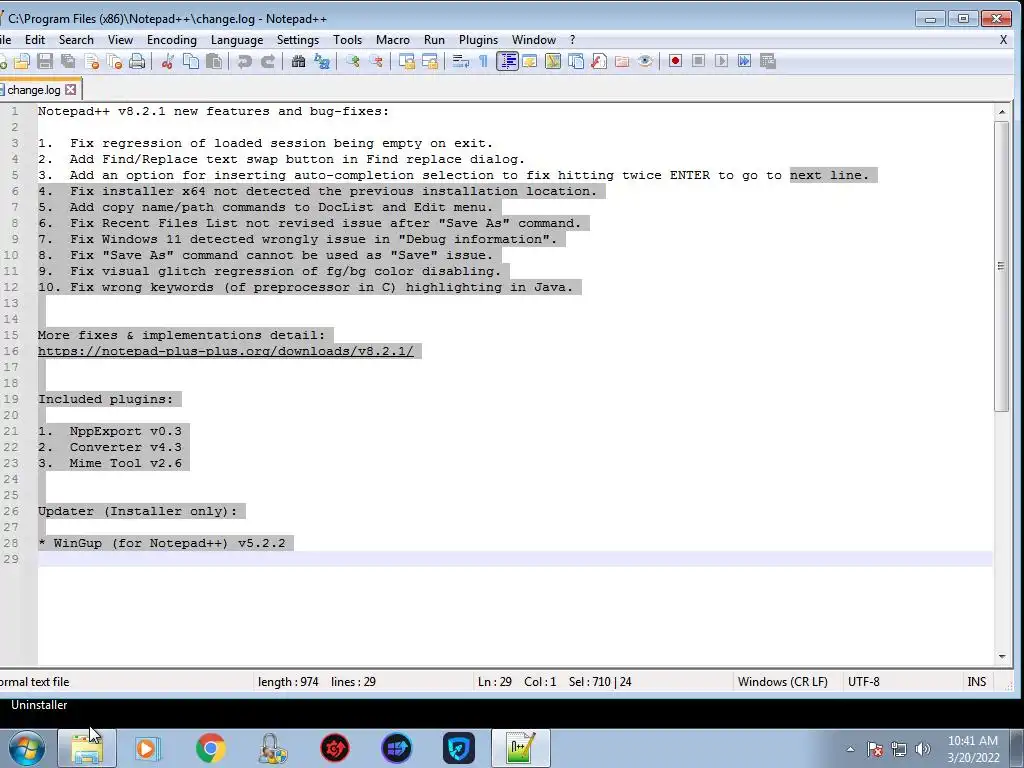Image resolution: width=1024 pixels, height=768 pixels.
Task: Click the text 'WinGup (for Notepad++) v5.2.2'
Action: point(169,543)
